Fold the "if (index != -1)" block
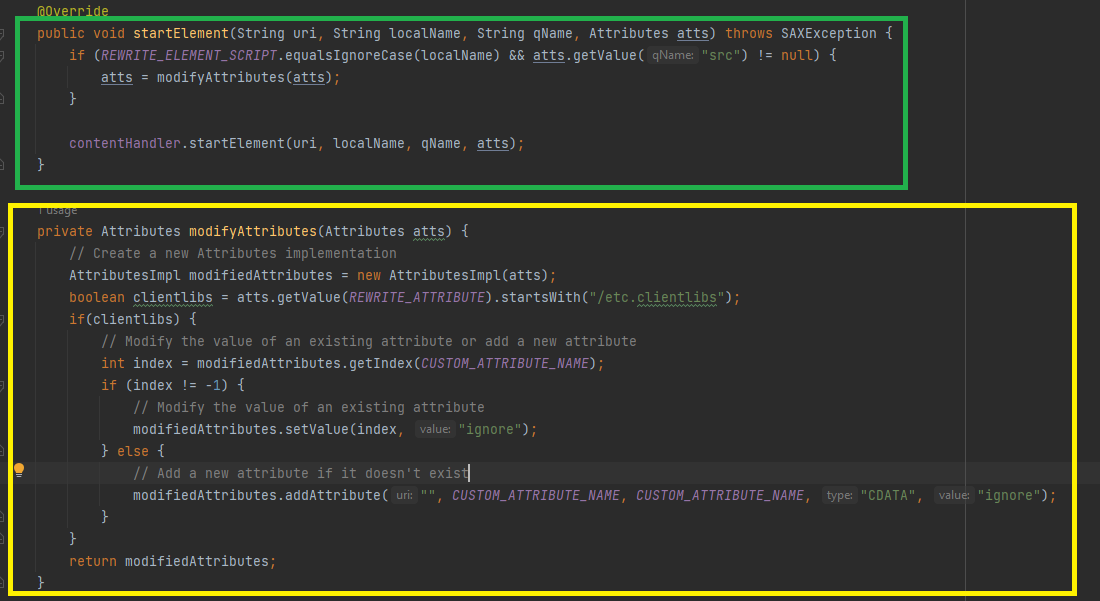 (4, 385)
